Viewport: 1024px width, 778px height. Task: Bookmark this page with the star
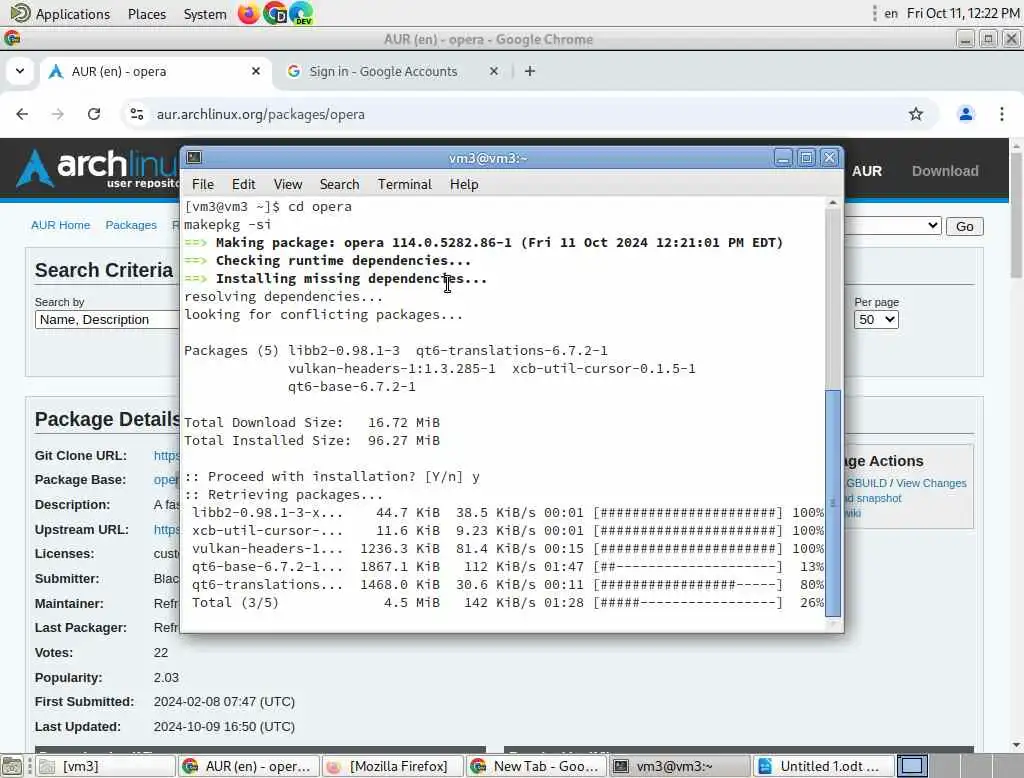point(916,114)
